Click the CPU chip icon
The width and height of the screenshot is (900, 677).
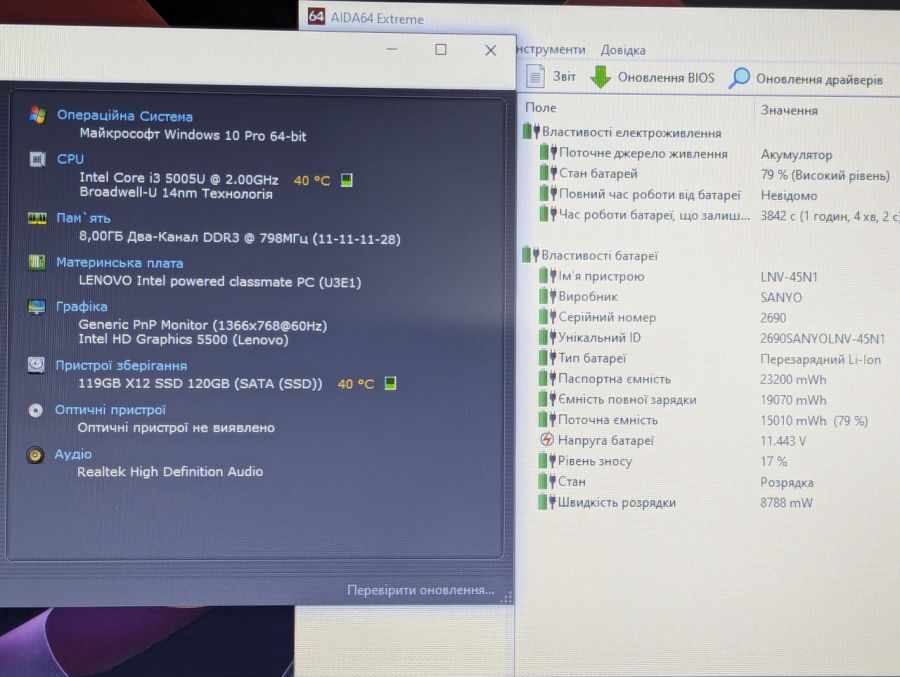(x=37, y=159)
